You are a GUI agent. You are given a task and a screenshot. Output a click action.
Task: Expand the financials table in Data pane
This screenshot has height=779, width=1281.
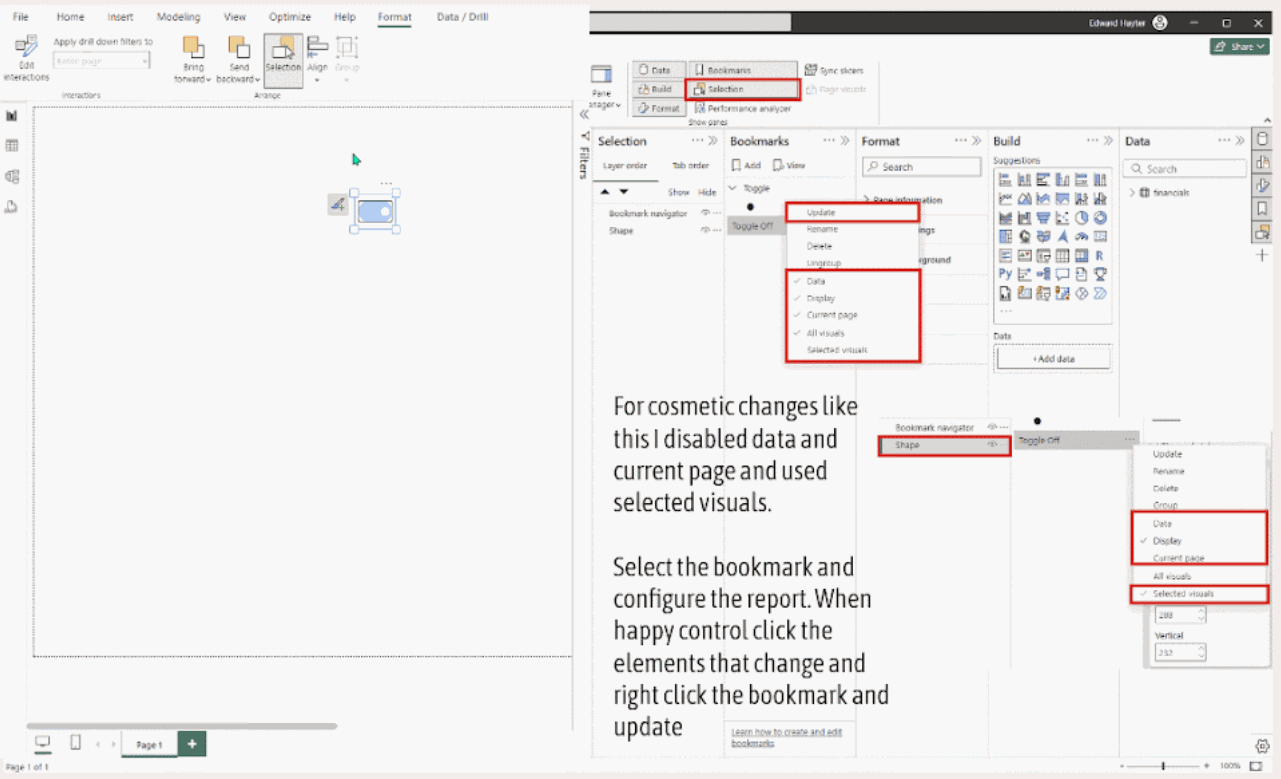coord(1132,193)
